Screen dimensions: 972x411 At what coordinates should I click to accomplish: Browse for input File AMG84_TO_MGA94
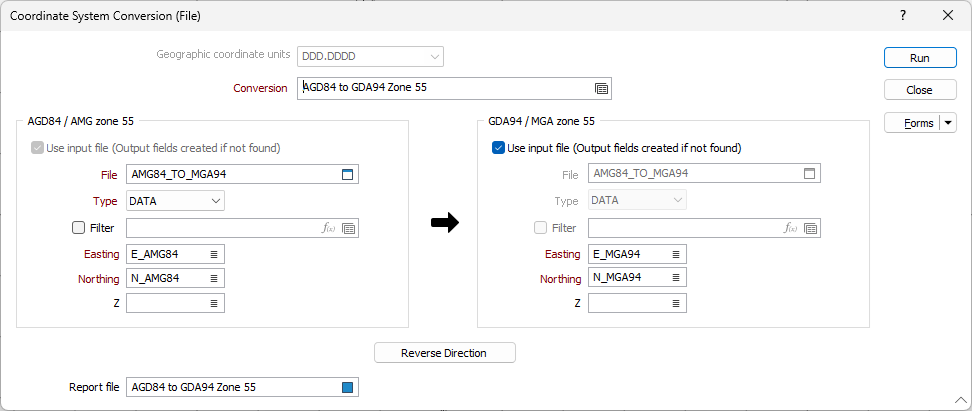[347, 175]
